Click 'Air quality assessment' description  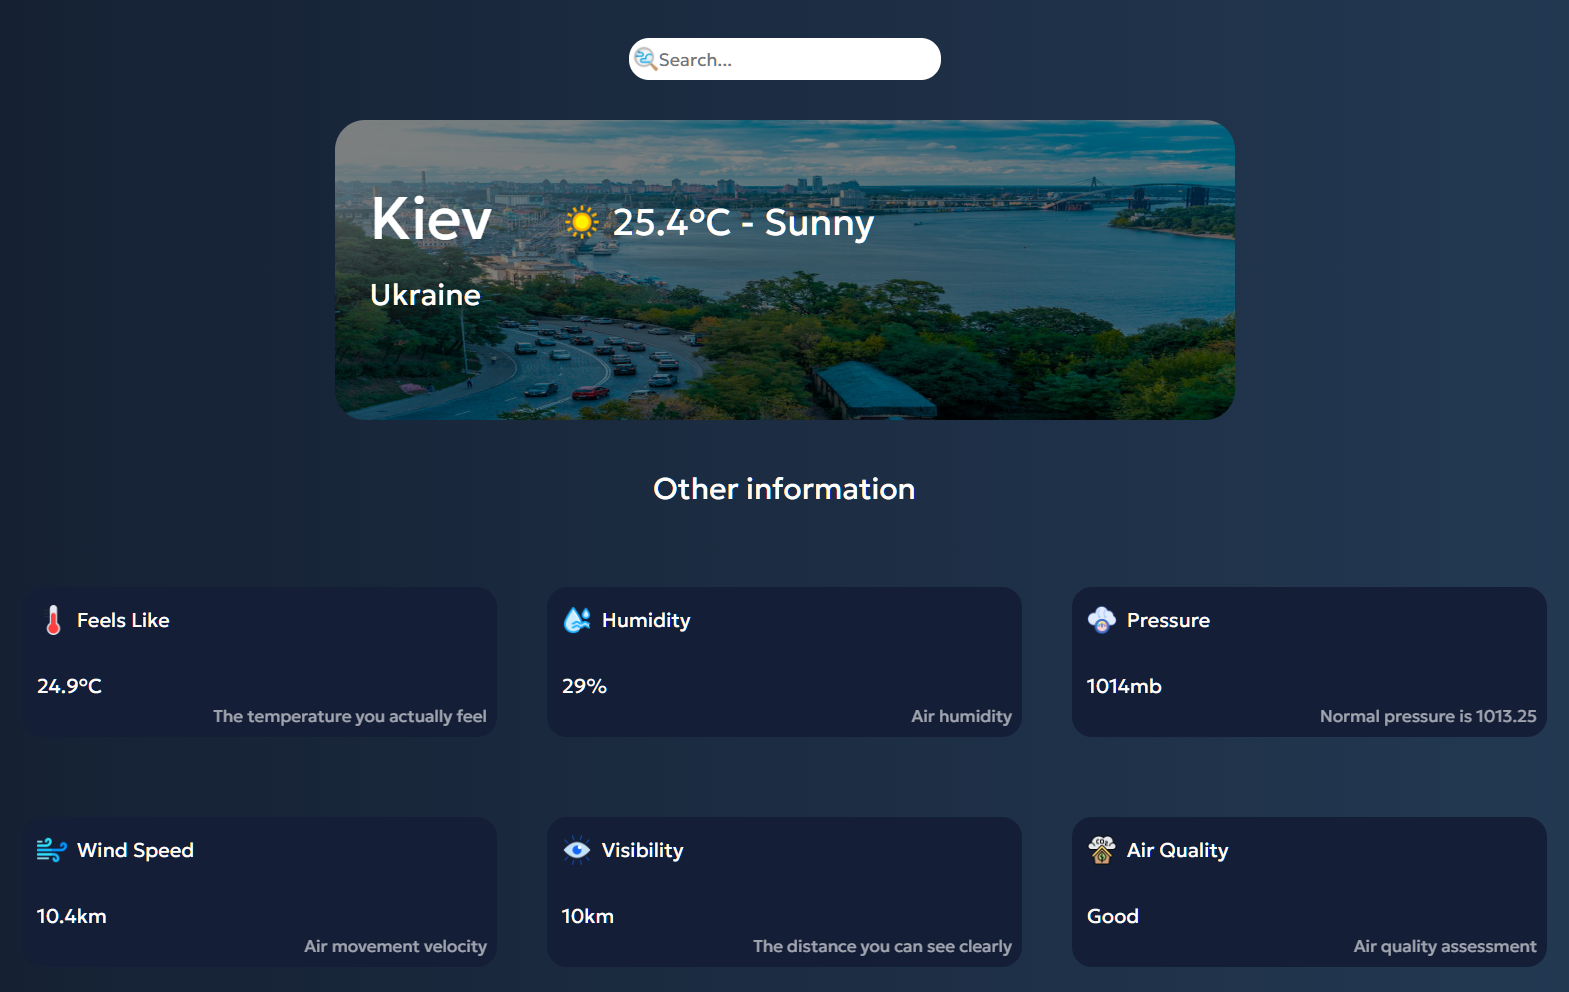[1445, 946]
